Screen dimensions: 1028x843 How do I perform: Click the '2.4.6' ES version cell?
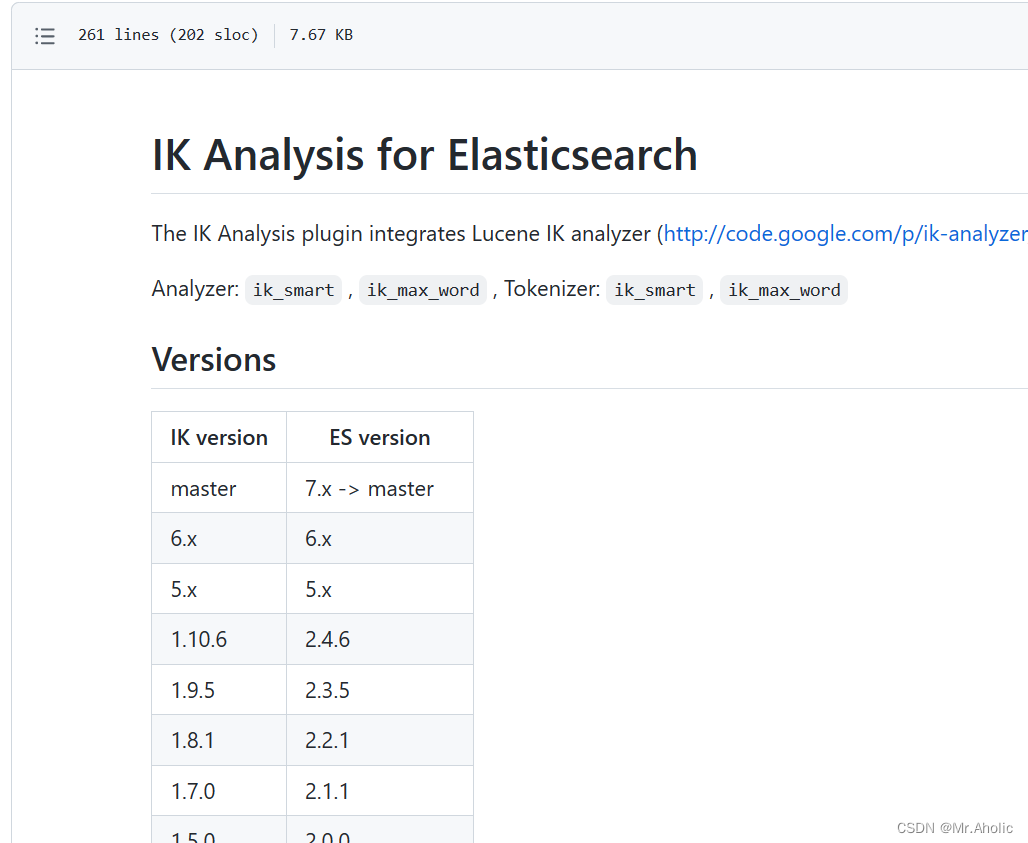[380, 639]
